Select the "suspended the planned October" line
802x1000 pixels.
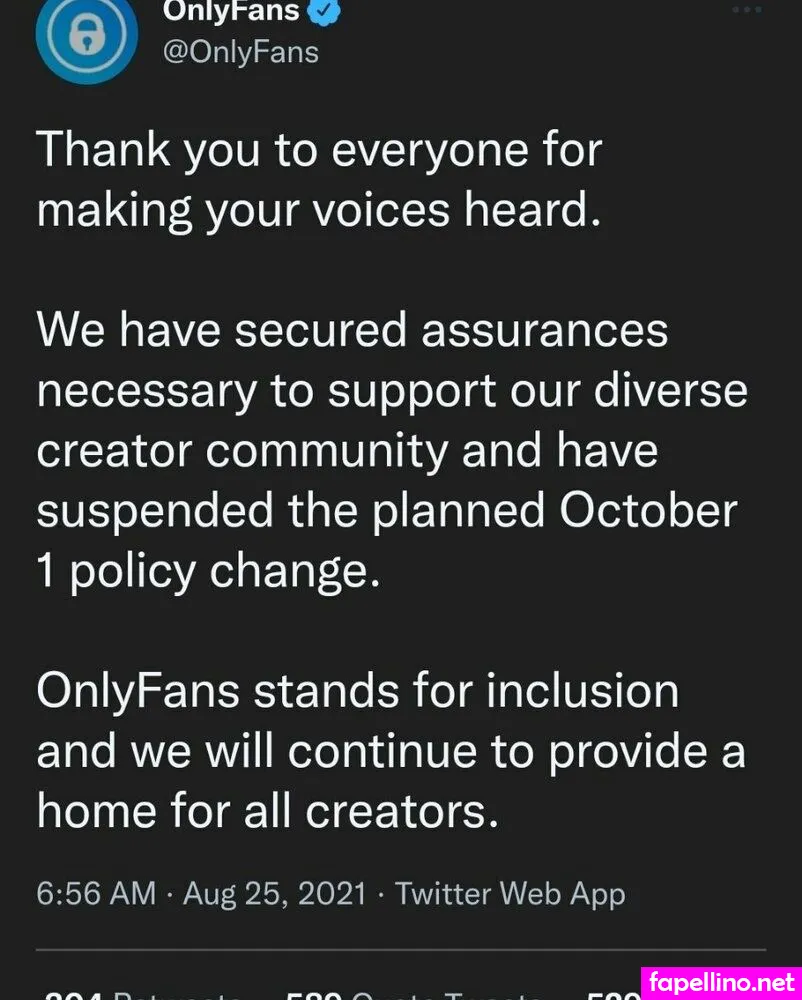(387, 510)
